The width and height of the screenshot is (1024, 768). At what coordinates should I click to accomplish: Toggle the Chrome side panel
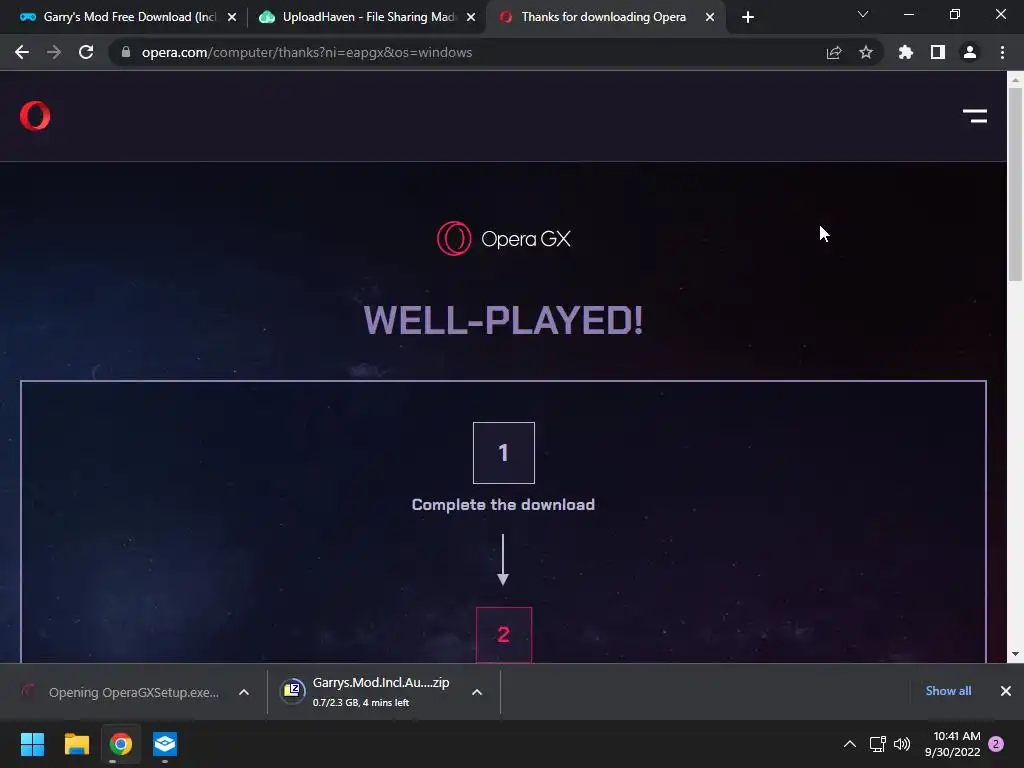pyautogui.click(x=937, y=52)
